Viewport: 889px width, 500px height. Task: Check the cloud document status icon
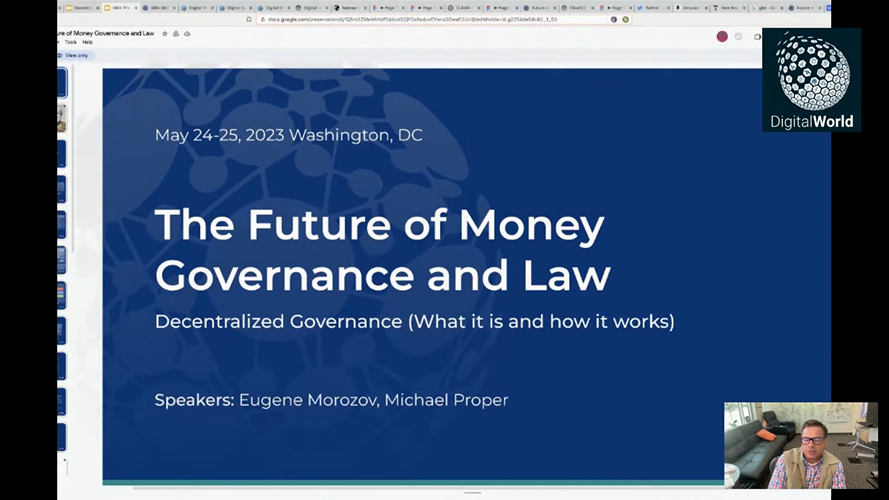(x=187, y=33)
